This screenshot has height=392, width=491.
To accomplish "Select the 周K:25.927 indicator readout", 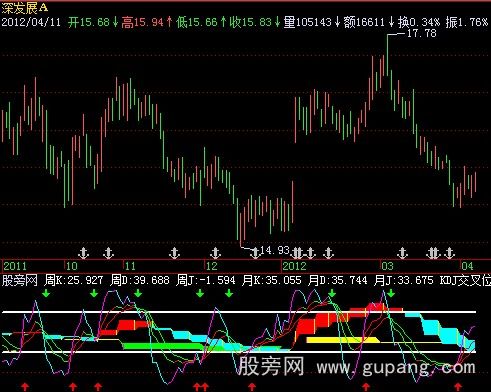I will [x=73, y=280].
